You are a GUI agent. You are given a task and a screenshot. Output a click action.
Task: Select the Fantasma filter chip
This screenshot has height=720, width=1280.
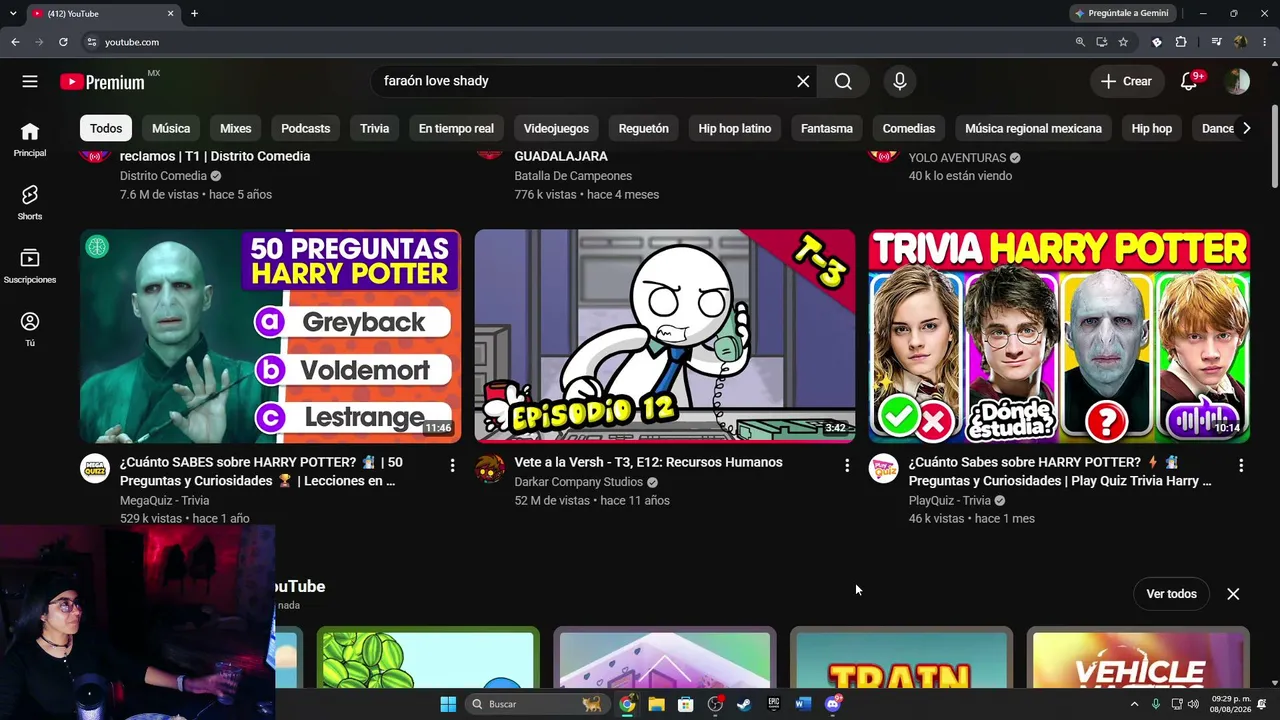(827, 128)
